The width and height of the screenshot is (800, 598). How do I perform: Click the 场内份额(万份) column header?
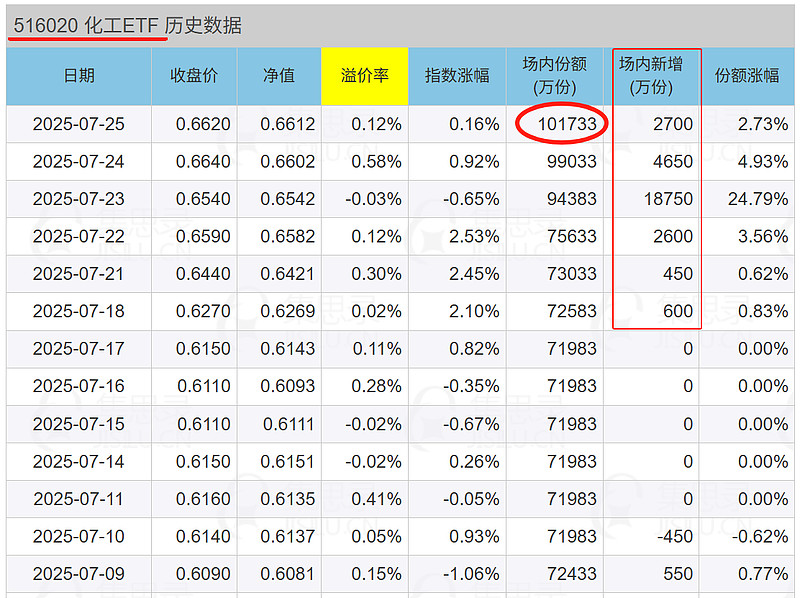(x=555, y=76)
